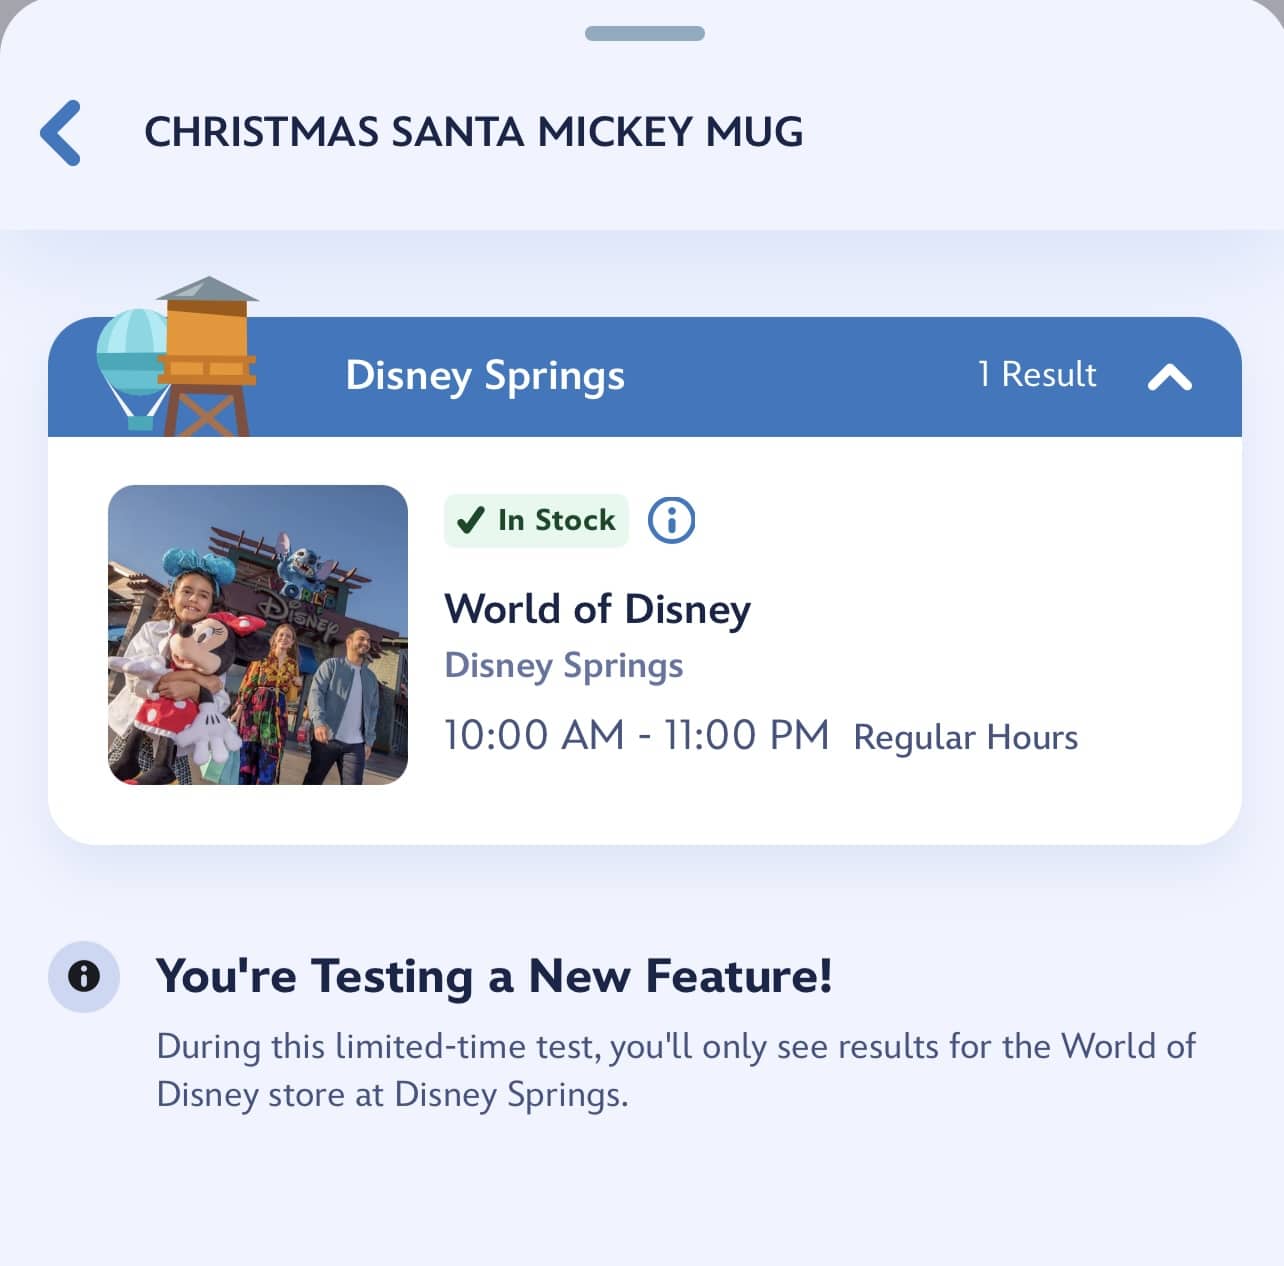Tap the green In Stock checkmark
The image size is (1284, 1266).
[x=470, y=520]
